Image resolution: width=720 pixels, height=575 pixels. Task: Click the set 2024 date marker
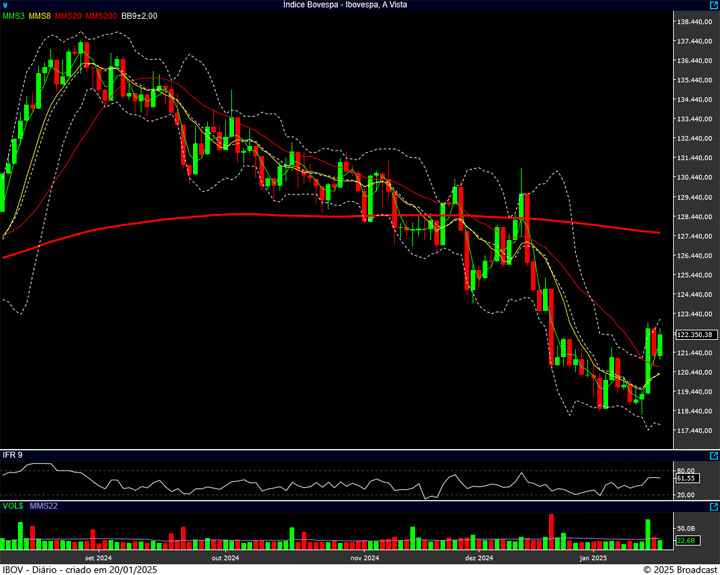click(x=98, y=558)
